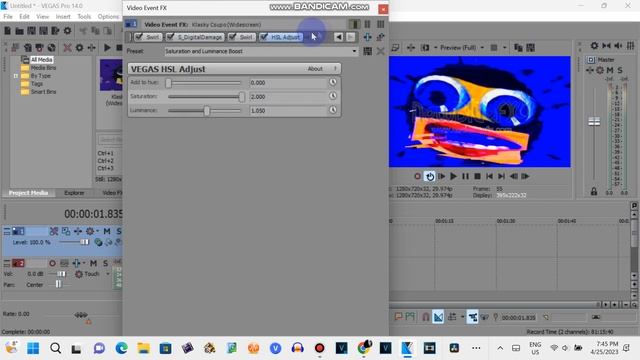
Task: Open the Touch automation mode dropdown
Action: pyautogui.click(x=108, y=274)
